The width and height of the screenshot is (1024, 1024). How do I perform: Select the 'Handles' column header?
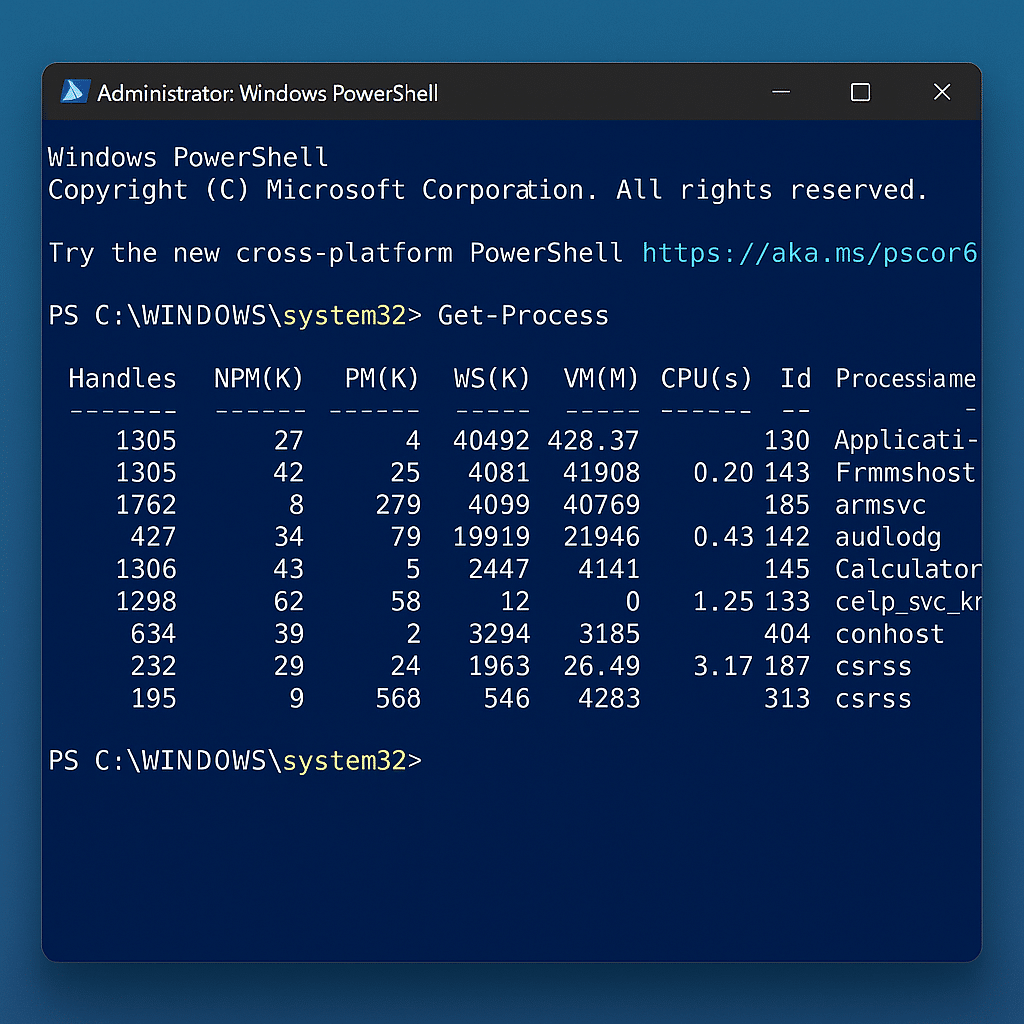[x=122, y=379]
